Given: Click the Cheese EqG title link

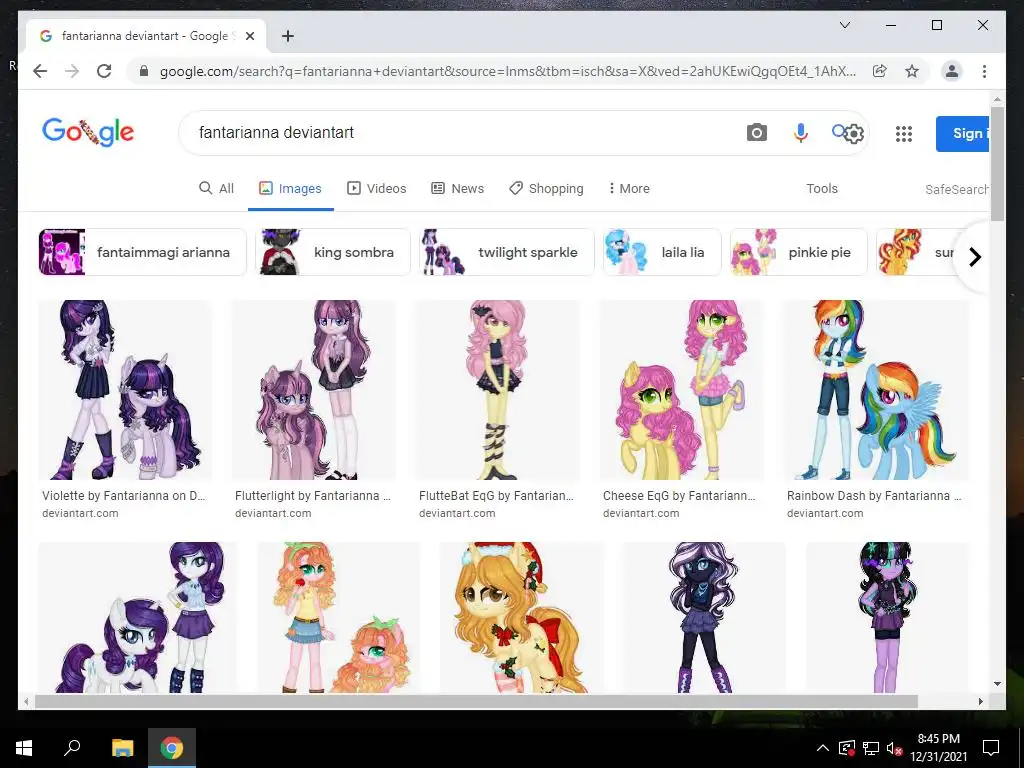Looking at the screenshot, I should coord(679,496).
